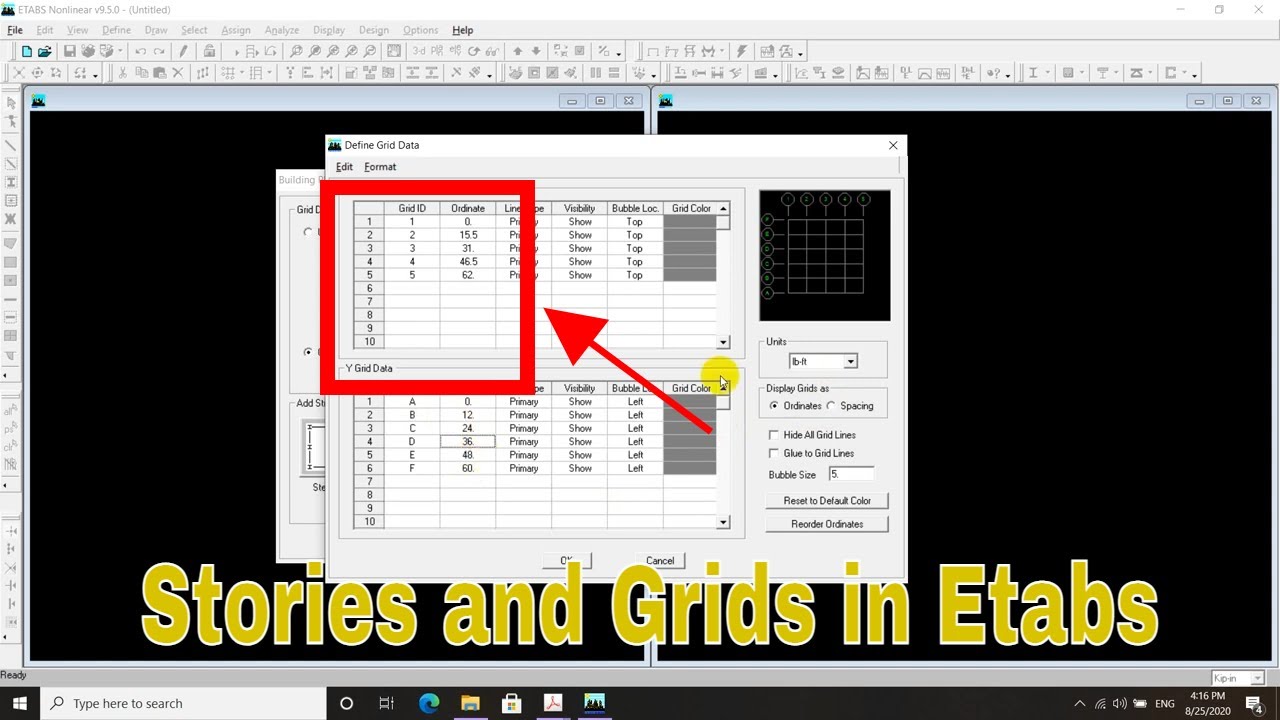Click the I-section frame properties toolbar icon

[1033, 73]
